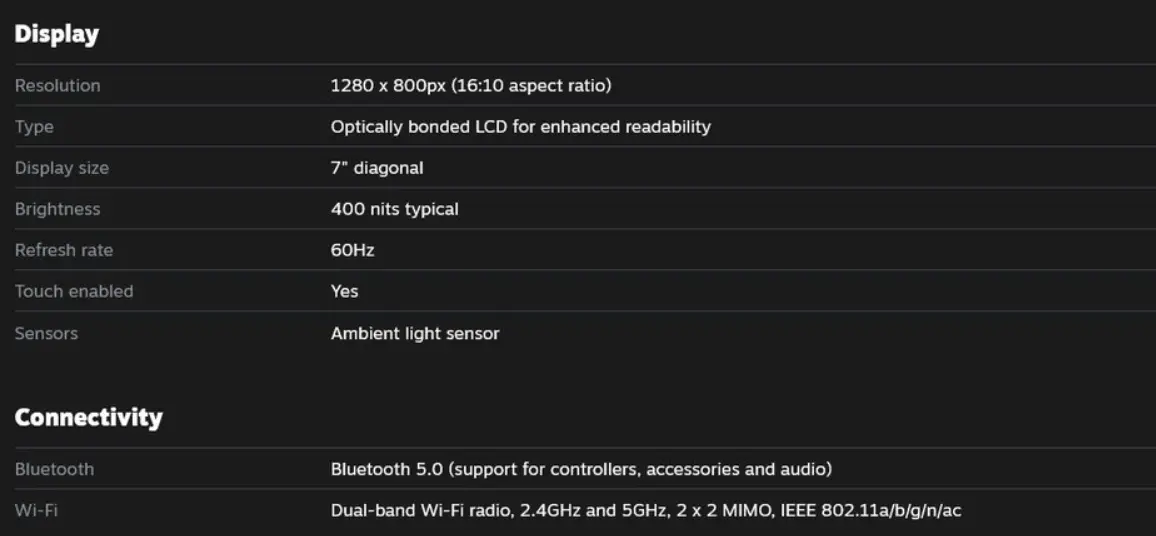This screenshot has width=1156, height=536.
Task: Click the Display section heading
Action: [x=57, y=34]
